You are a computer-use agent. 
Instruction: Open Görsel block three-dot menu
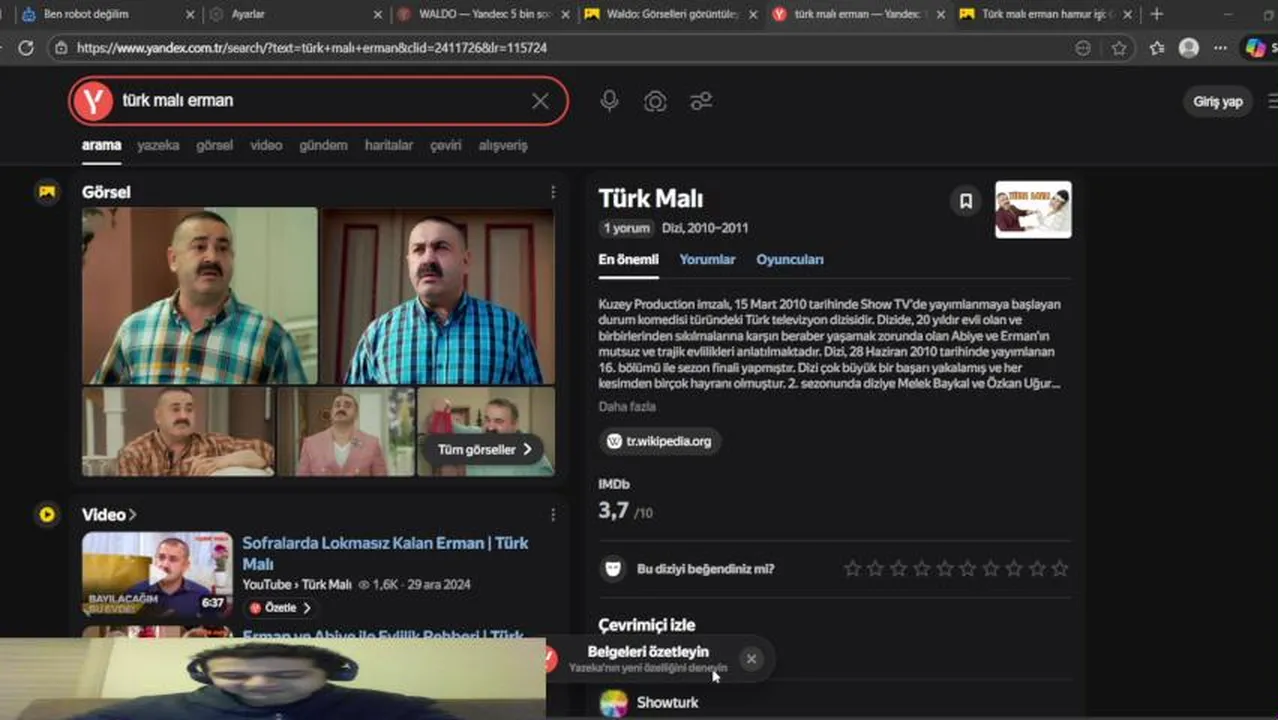[x=553, y=192]
